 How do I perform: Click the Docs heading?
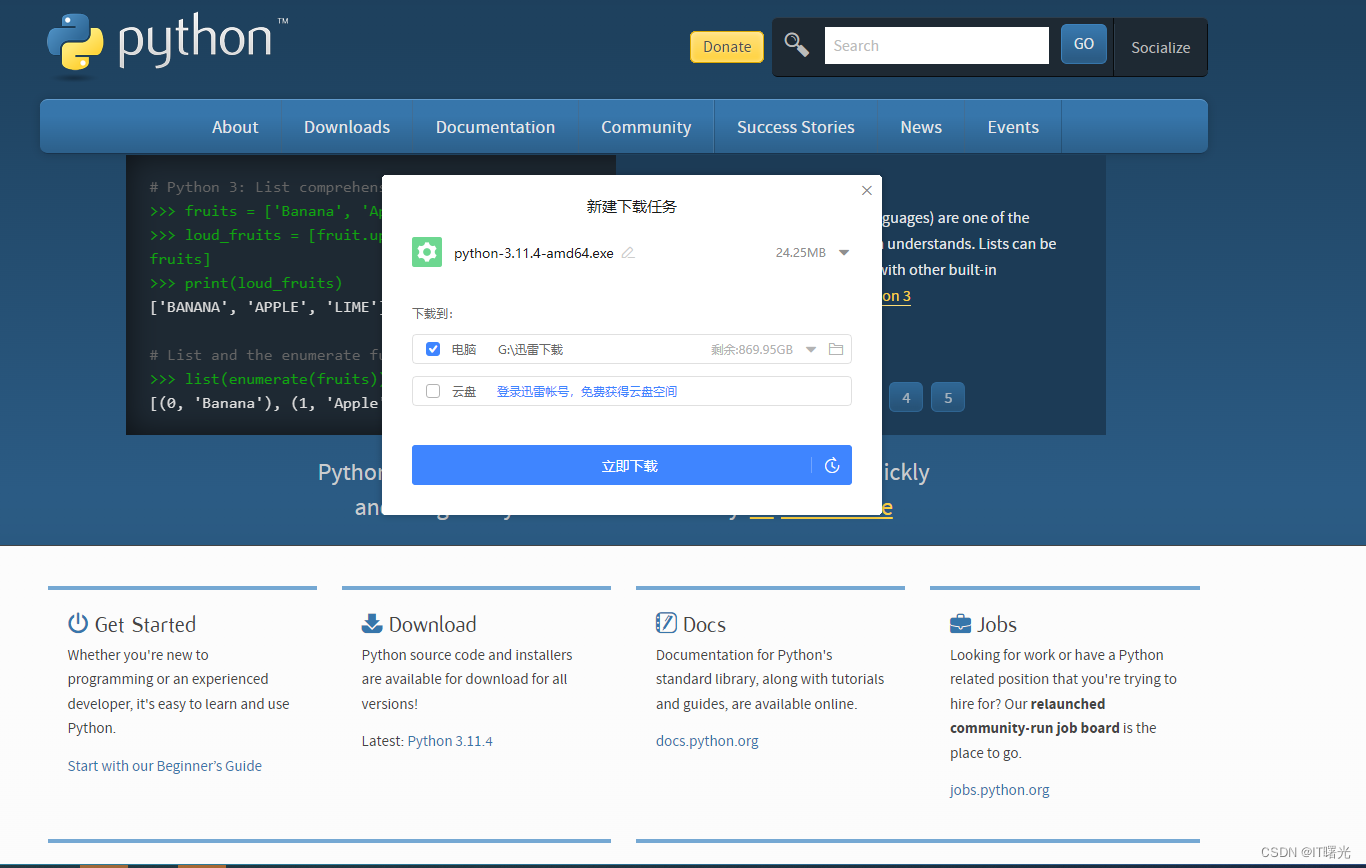pos(704,624)
